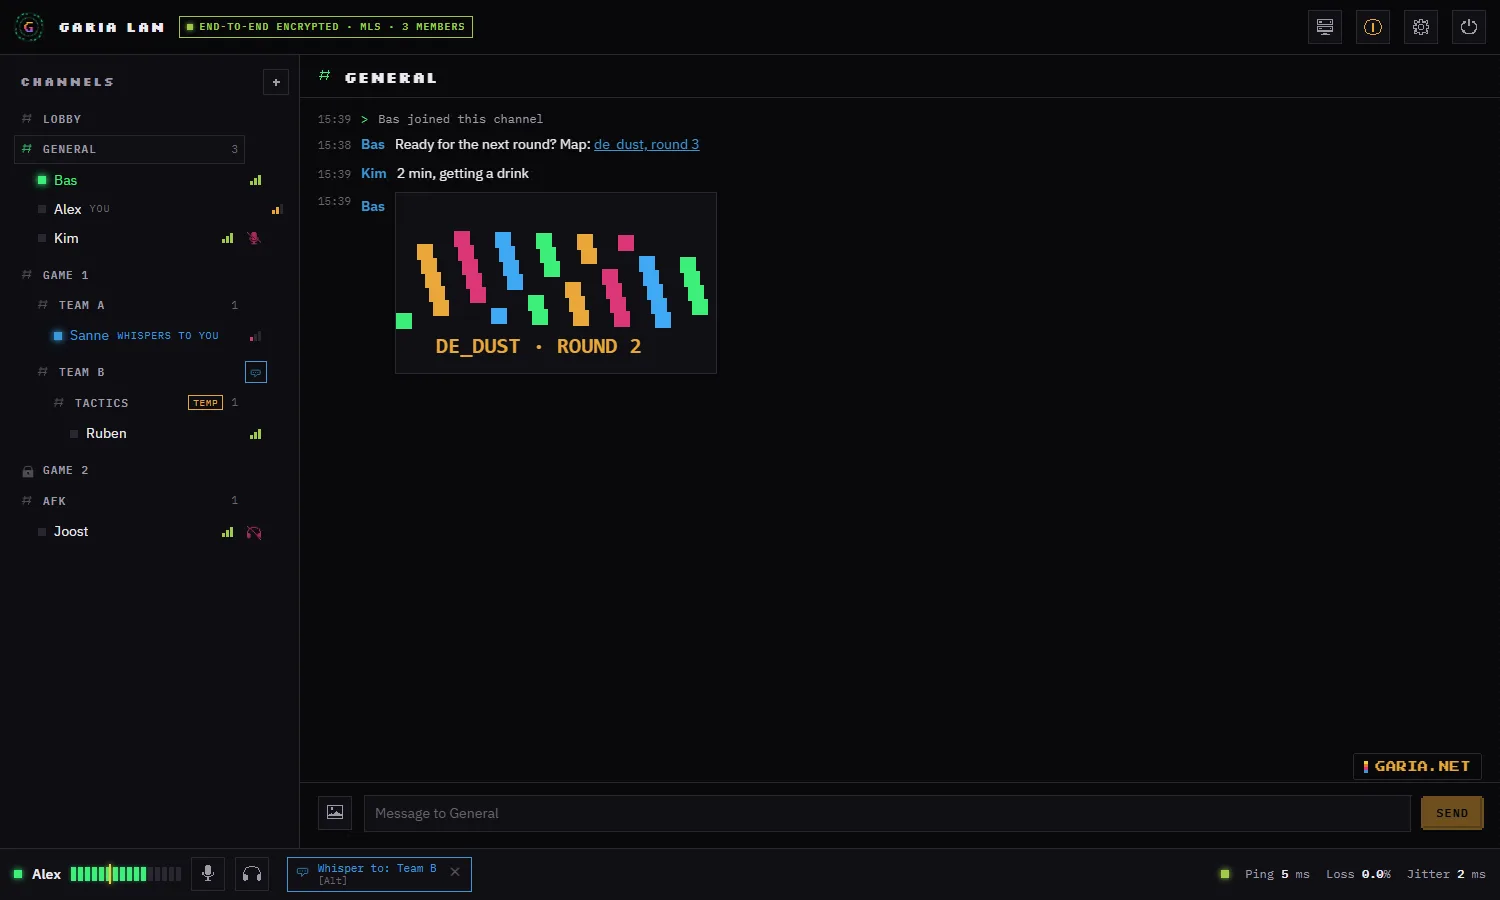
Task: Focus the Message to General input
Action: (887, 813)
